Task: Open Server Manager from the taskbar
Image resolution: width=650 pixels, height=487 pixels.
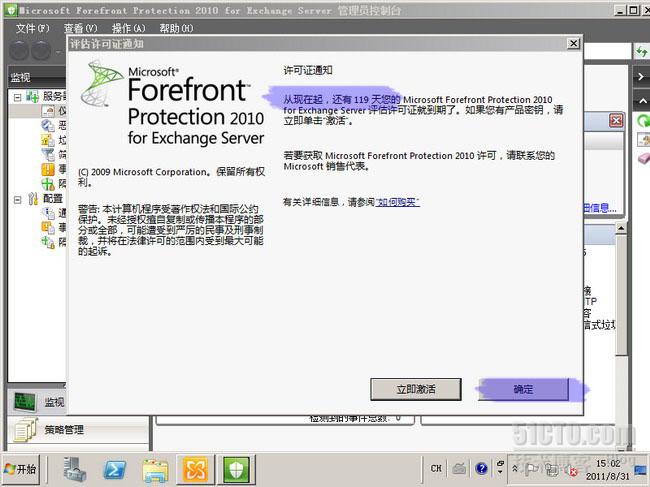Action: [75, 469]
